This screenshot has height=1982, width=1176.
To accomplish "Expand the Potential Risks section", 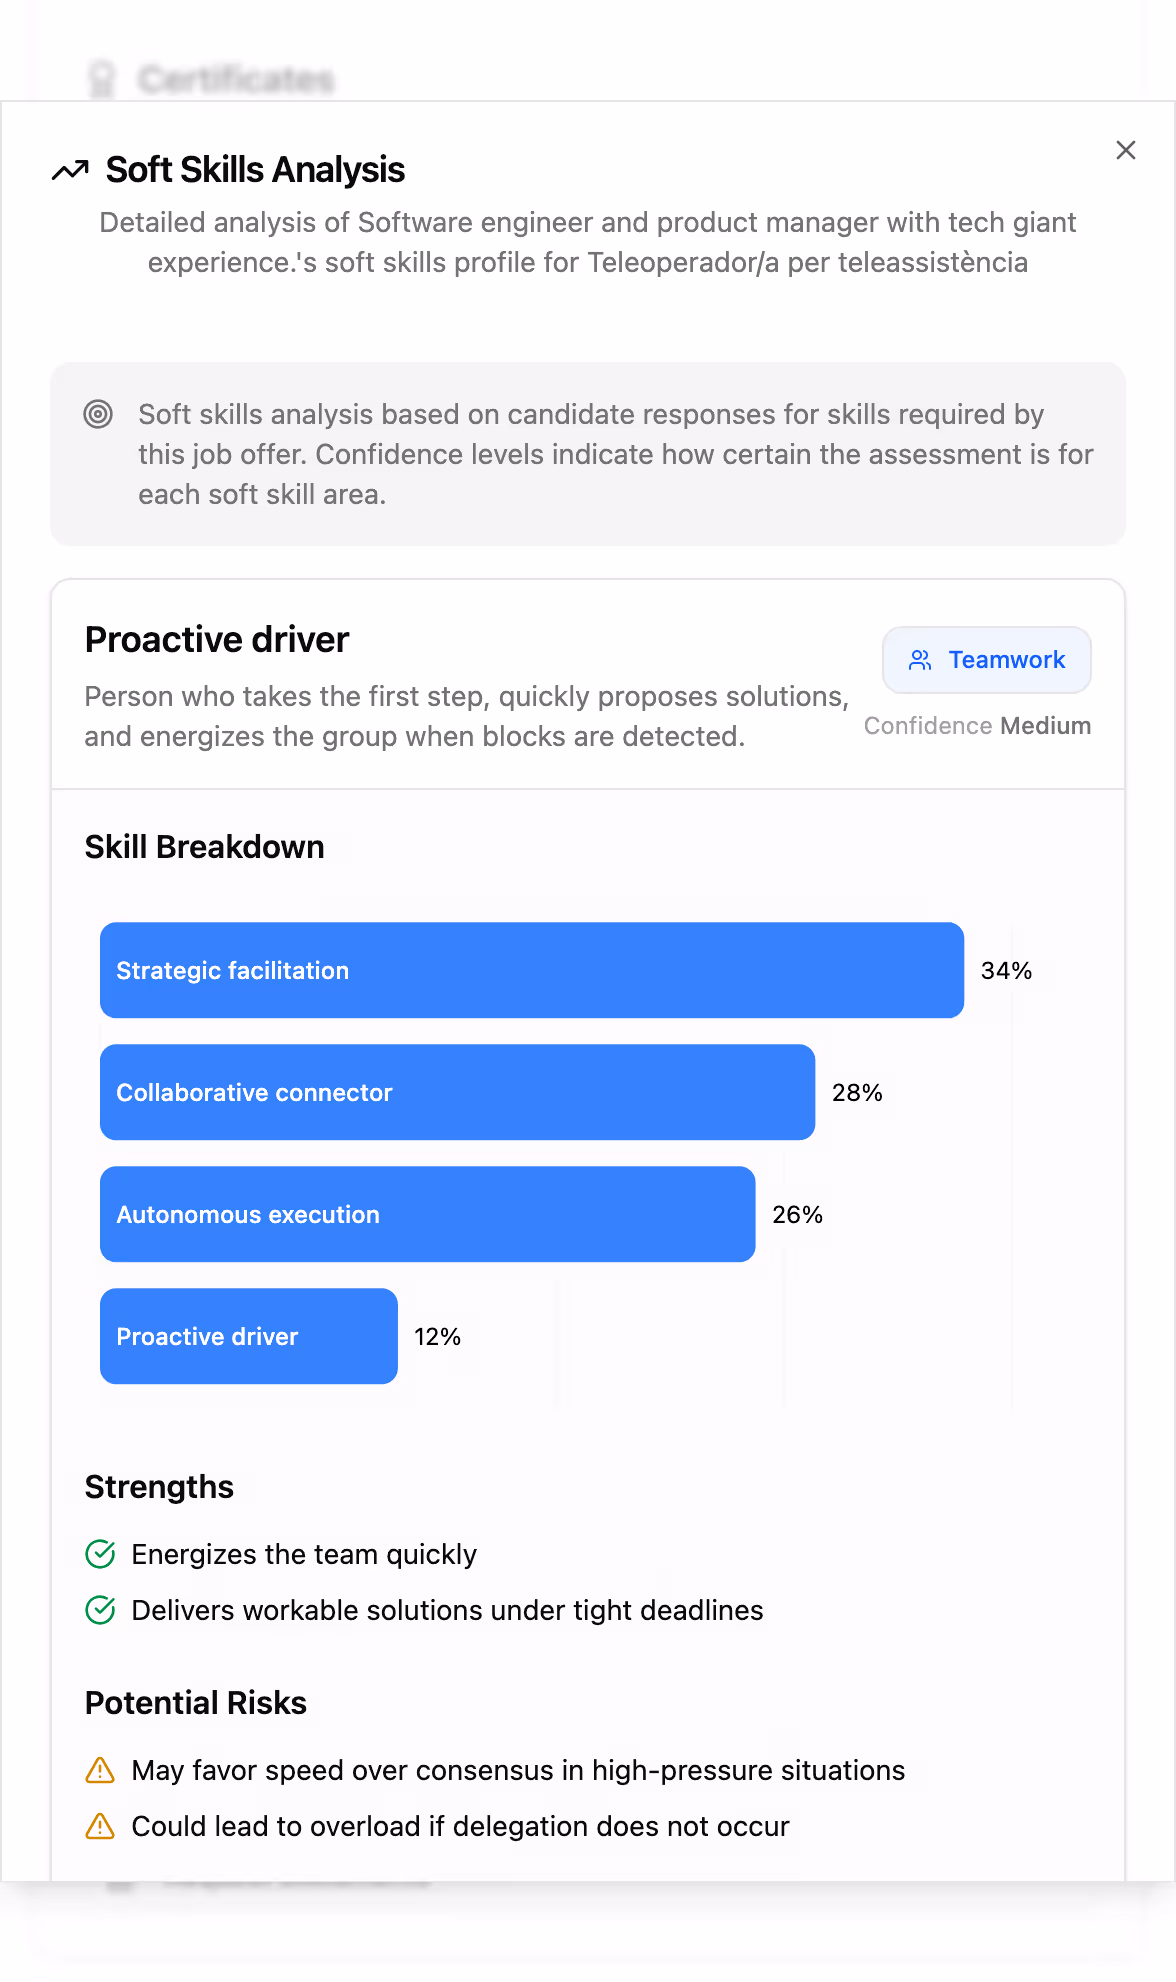I will coord(196,1702).
